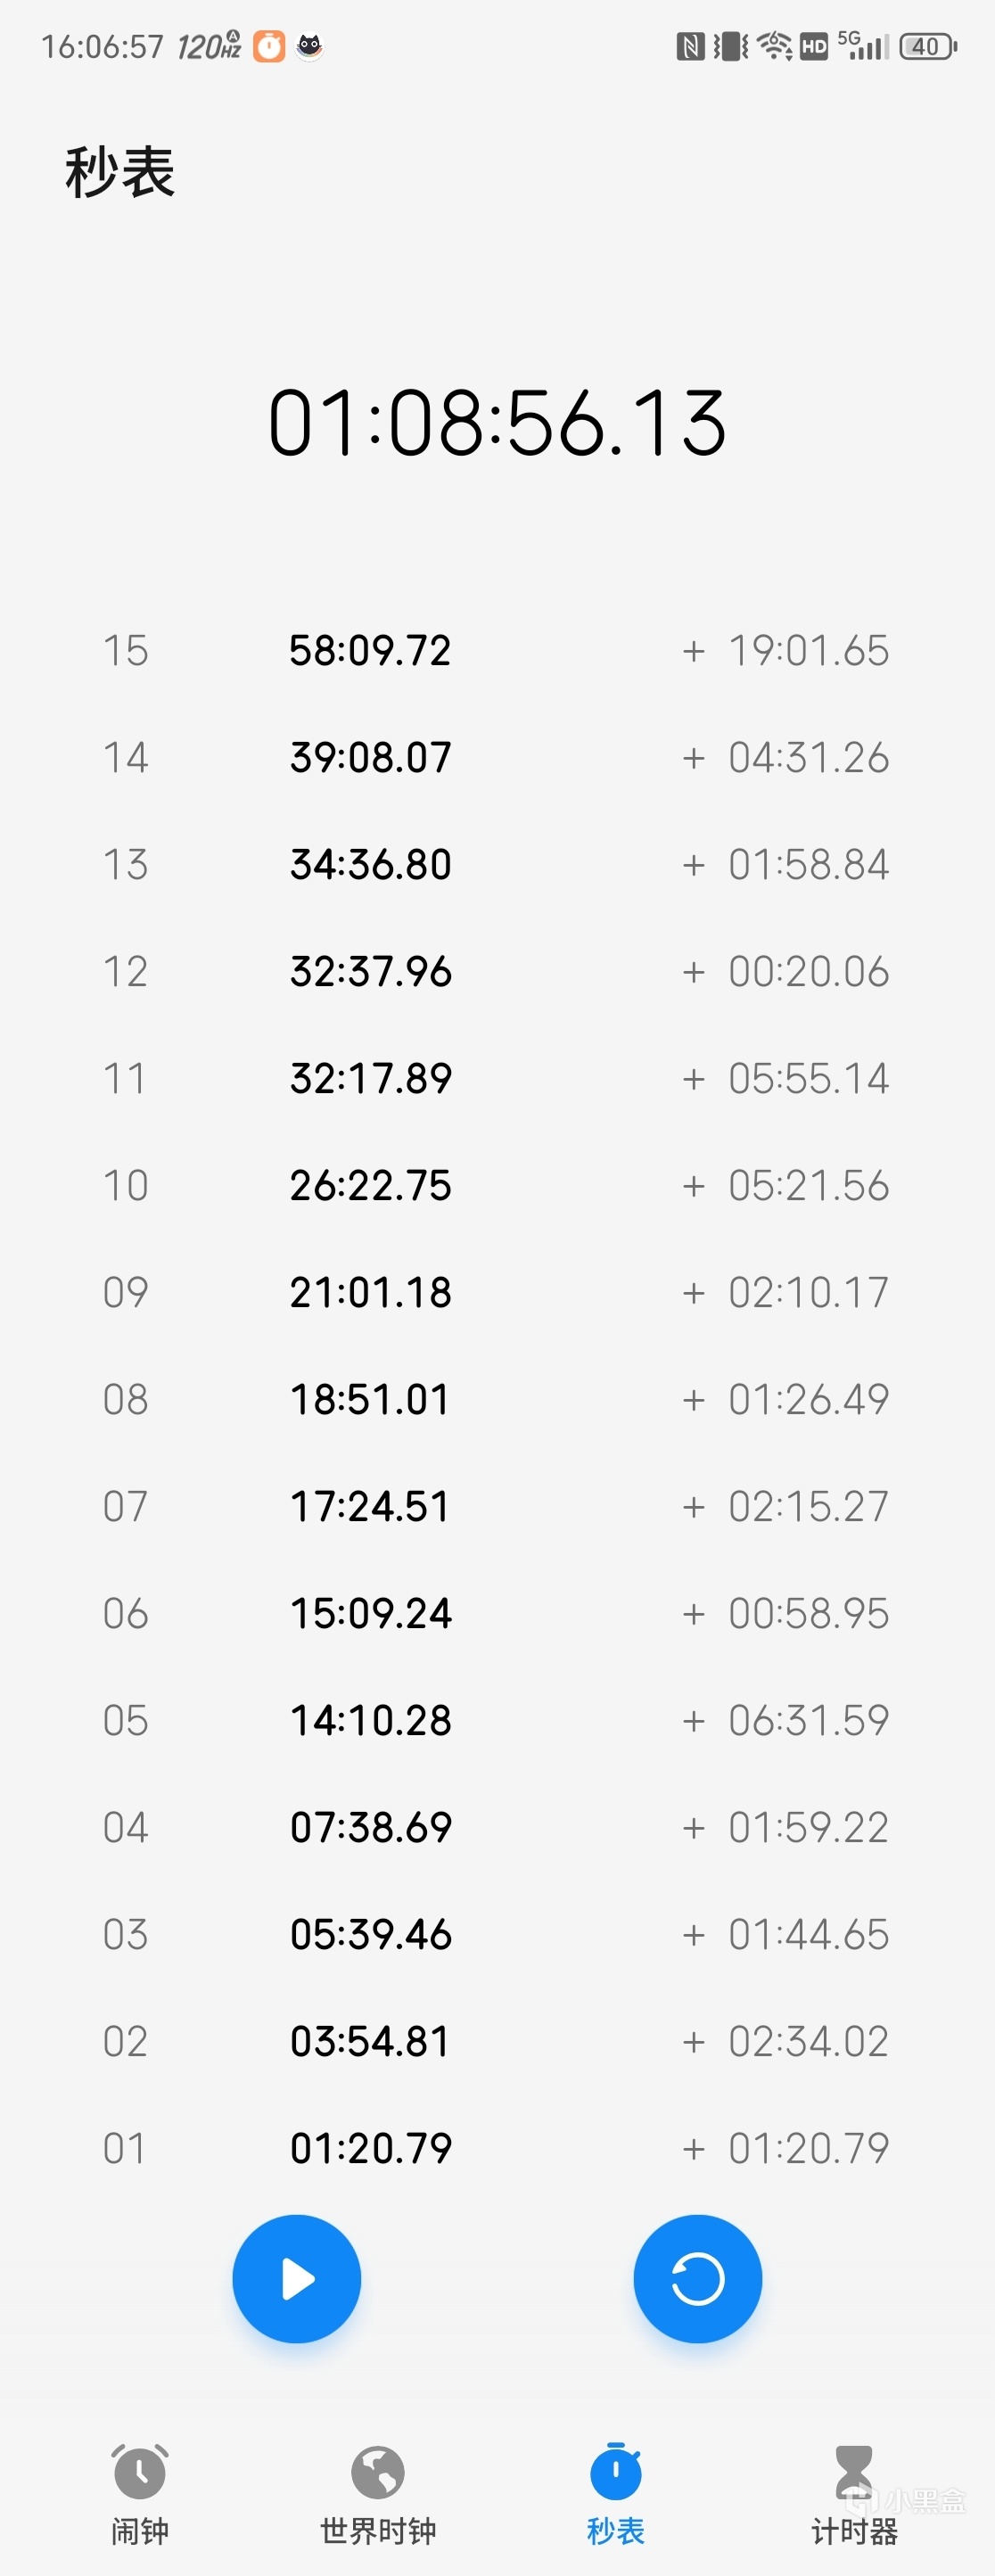Resume the stopwatch with the play button
995x2576 pixels.
(x=297, y=2279)
